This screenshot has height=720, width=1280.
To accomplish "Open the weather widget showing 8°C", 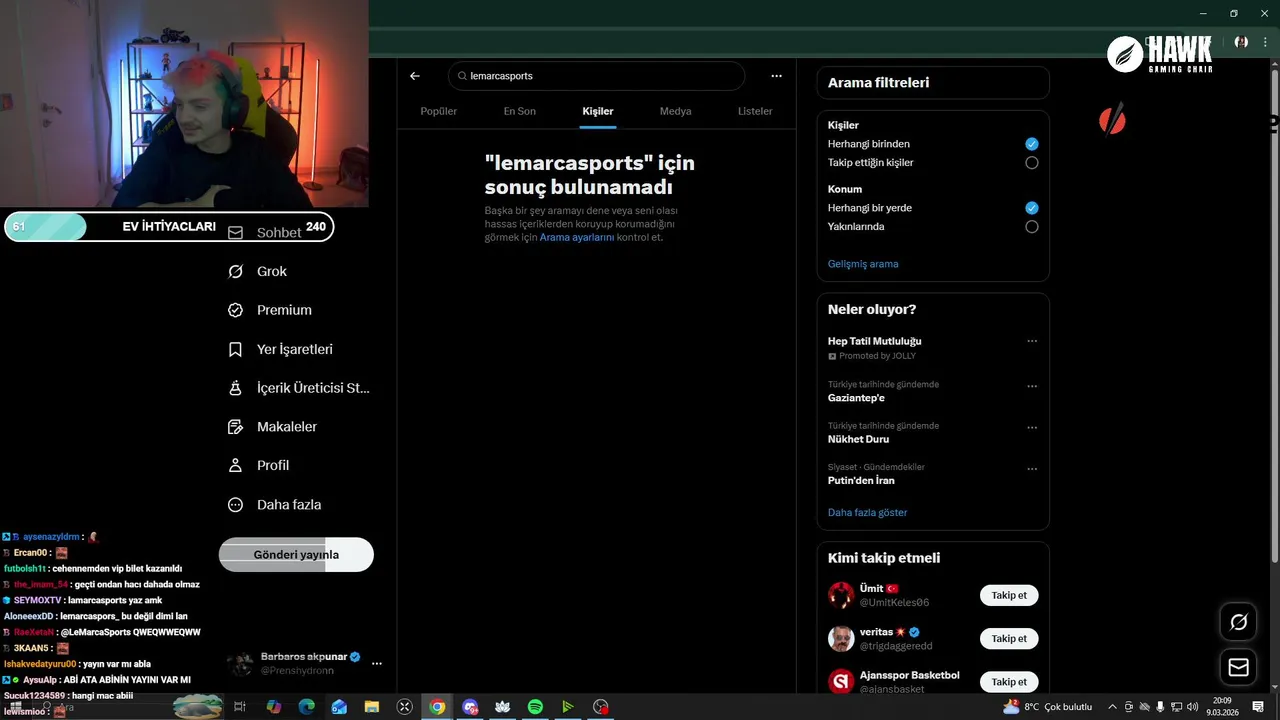I will pos(1048,707).
